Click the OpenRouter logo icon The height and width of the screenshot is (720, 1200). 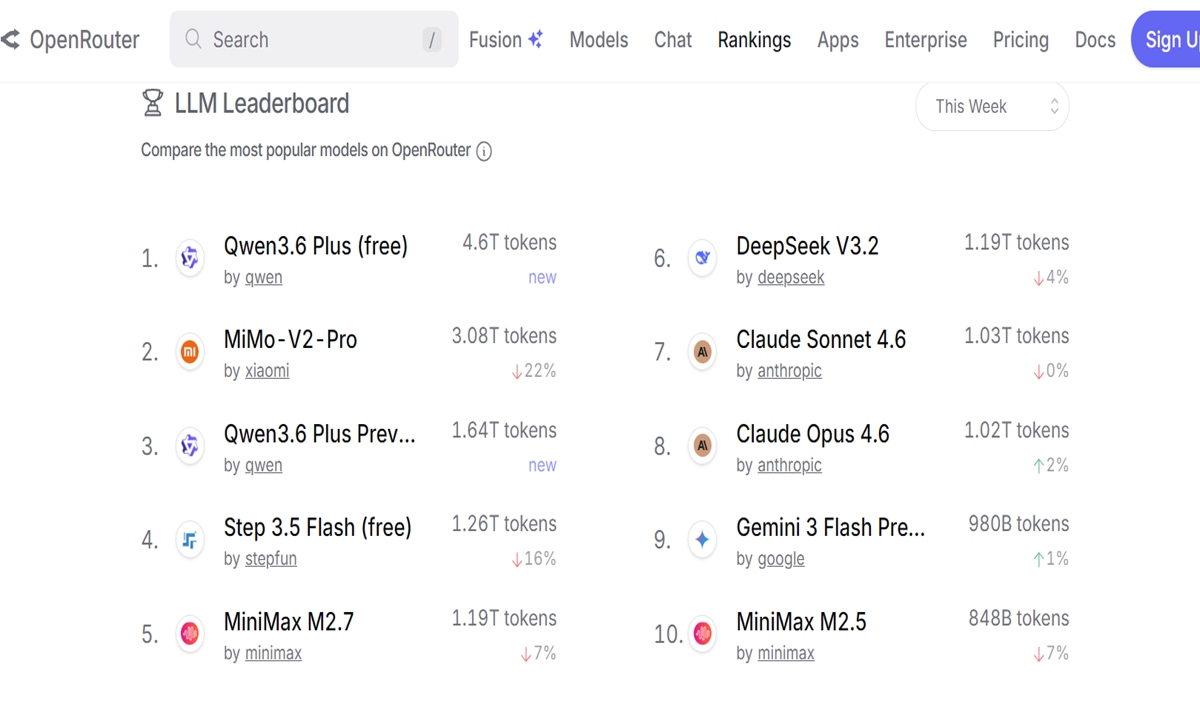[x=12, y=39]
